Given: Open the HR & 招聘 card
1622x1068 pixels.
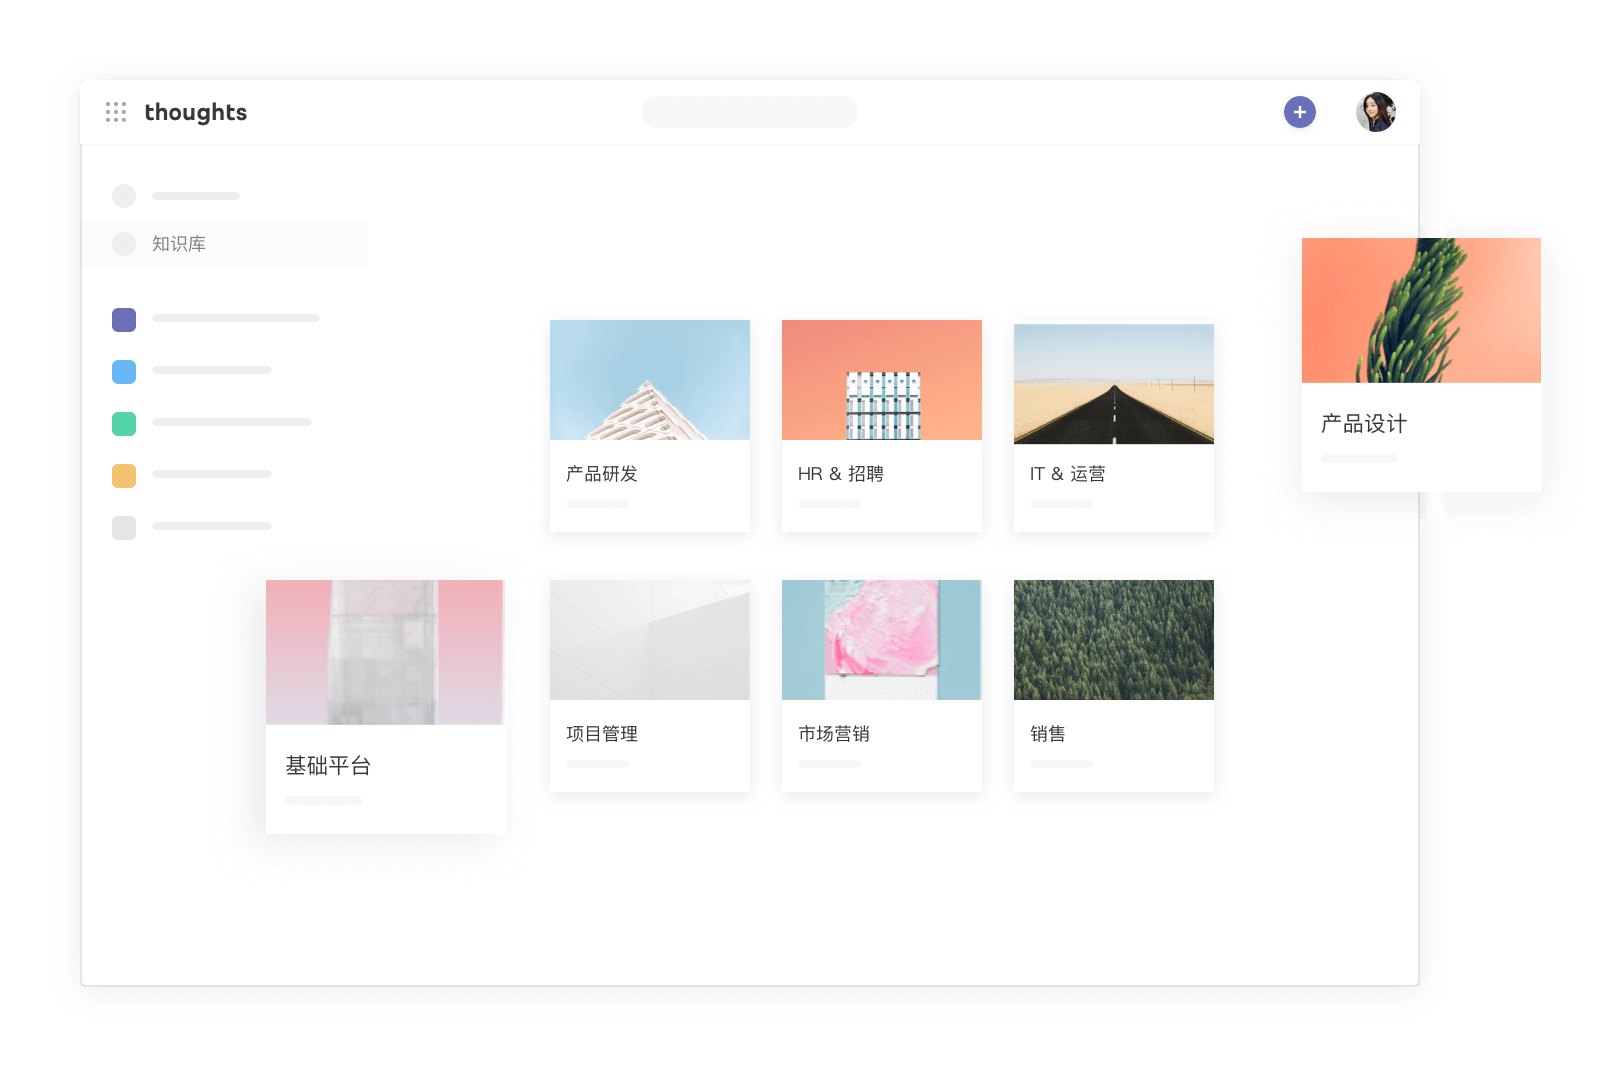Looking at the screenshot, I should [881, 425].
